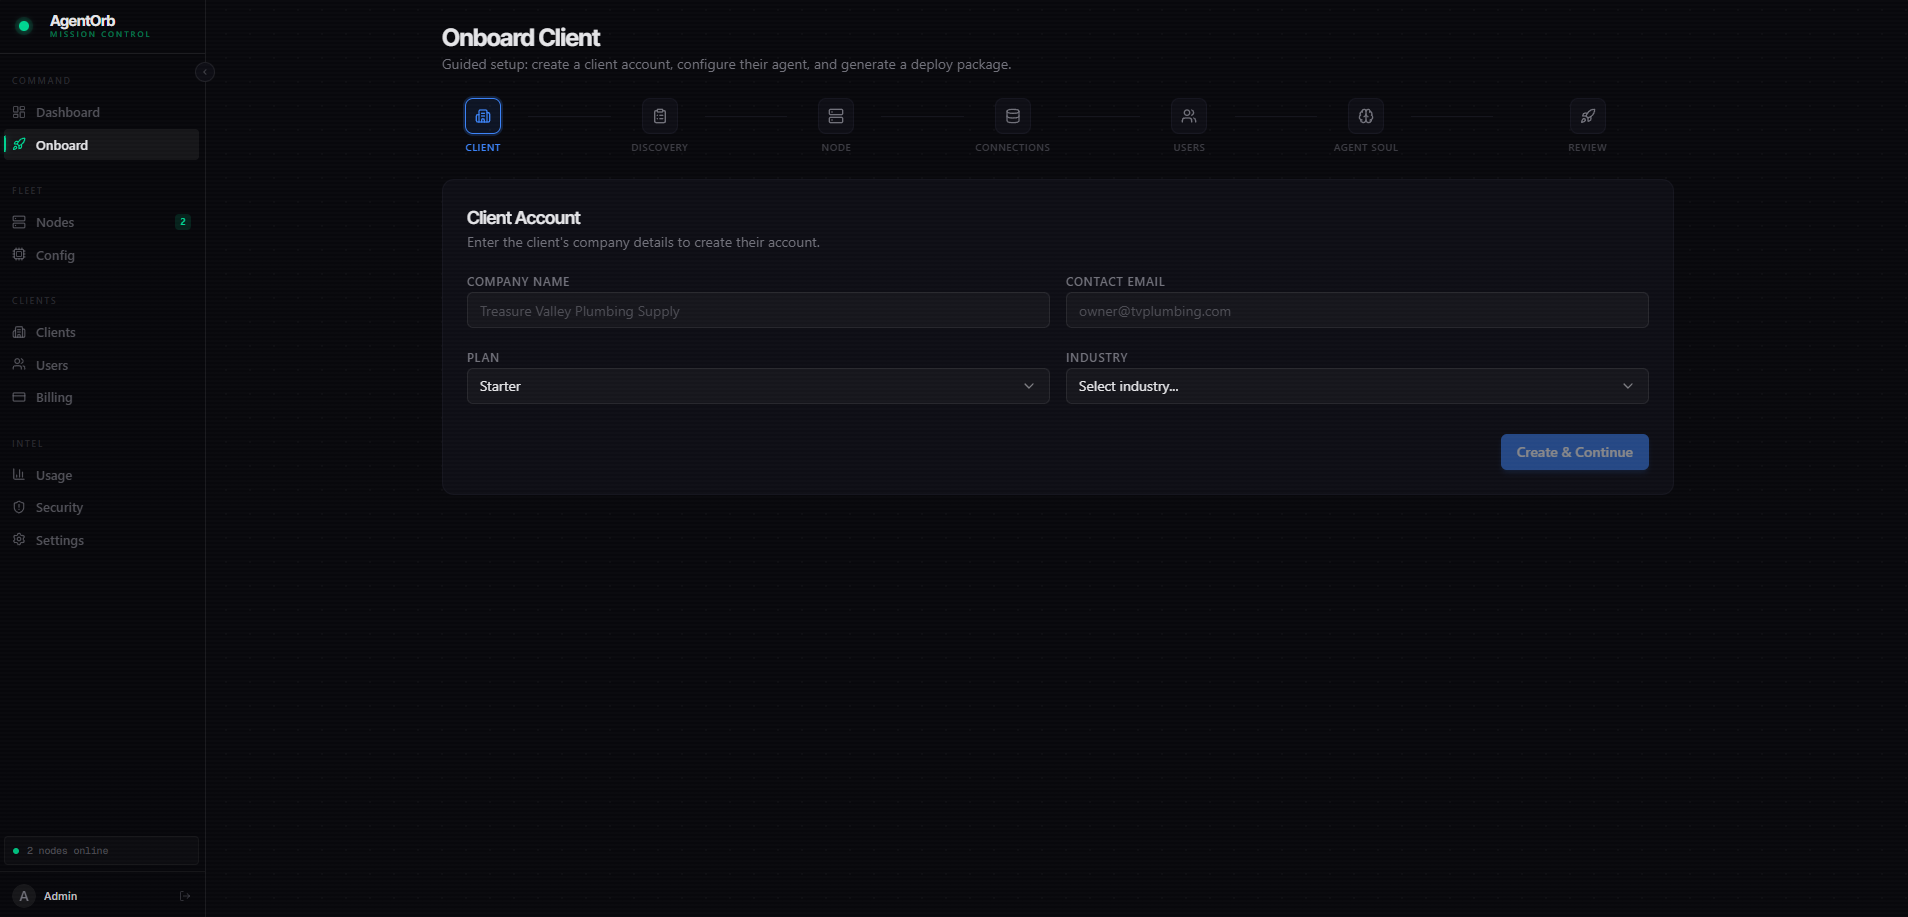
Task: Navigate to Users in sidebar
Action: (101, 365)
